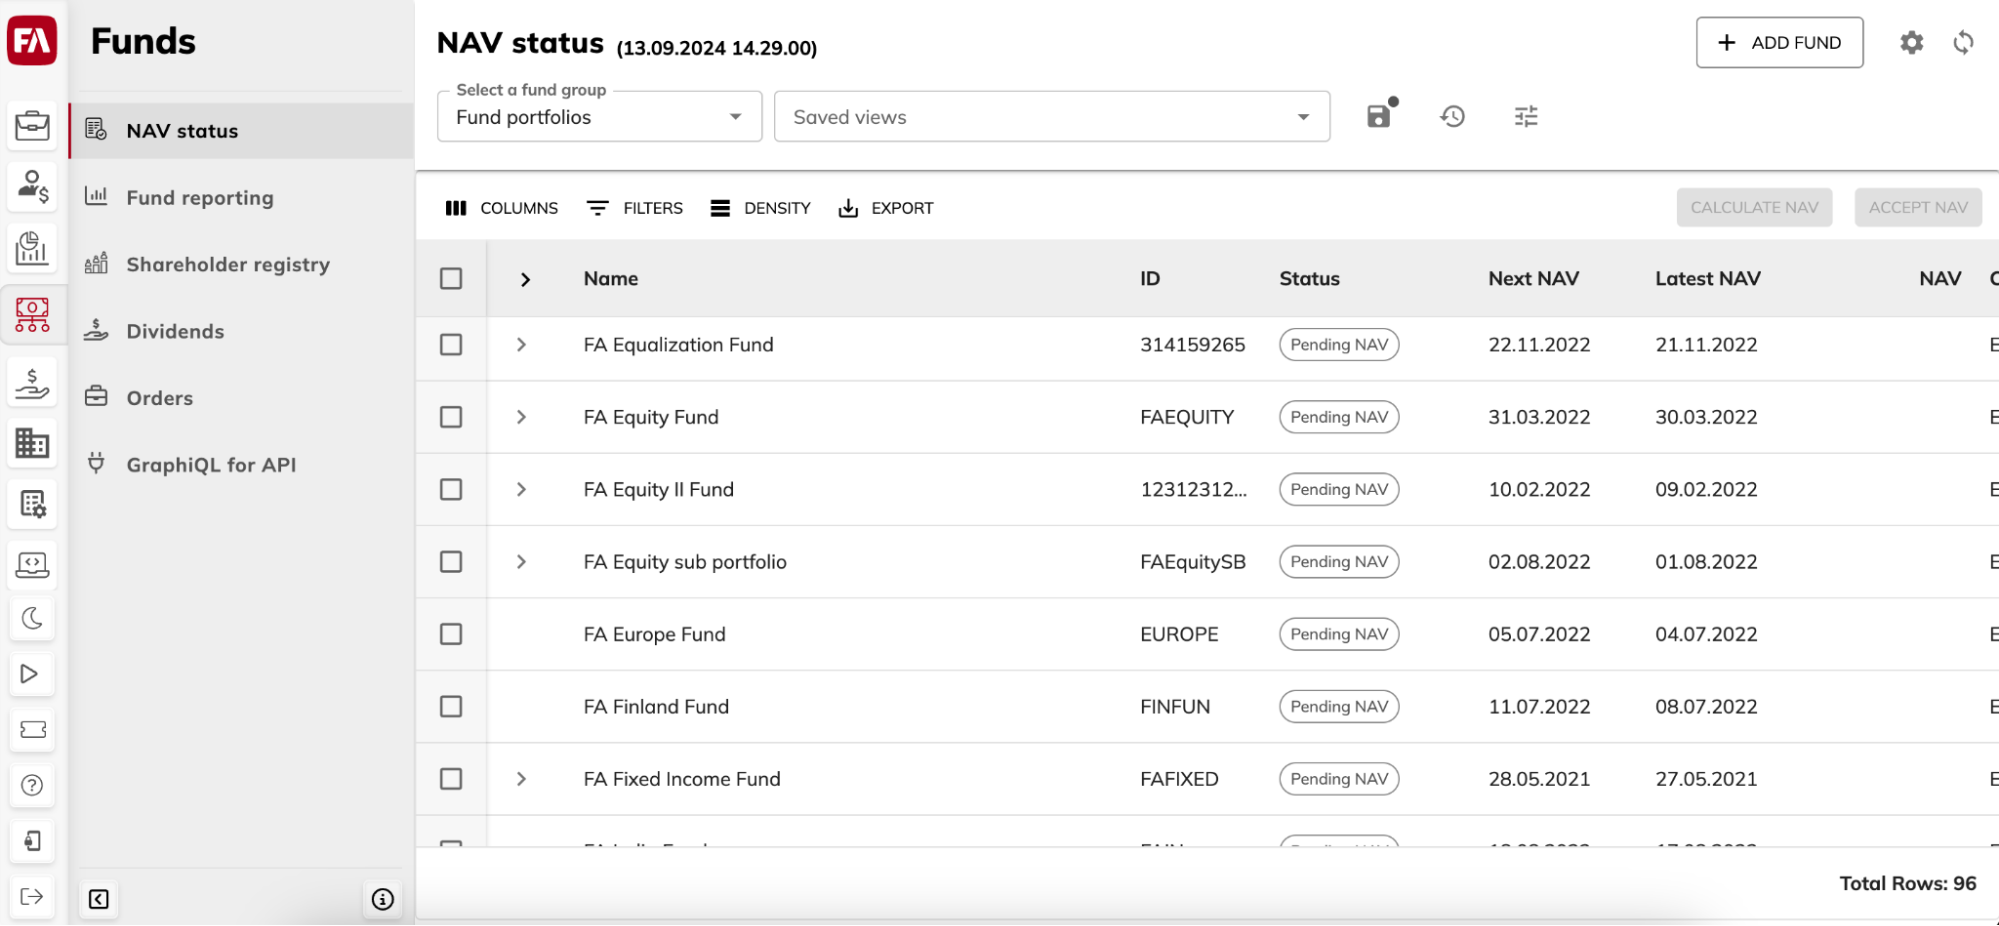Change table DENSITY
Image resolution: width=1999 pixels, height=926 pixels.
pos(760,208)
